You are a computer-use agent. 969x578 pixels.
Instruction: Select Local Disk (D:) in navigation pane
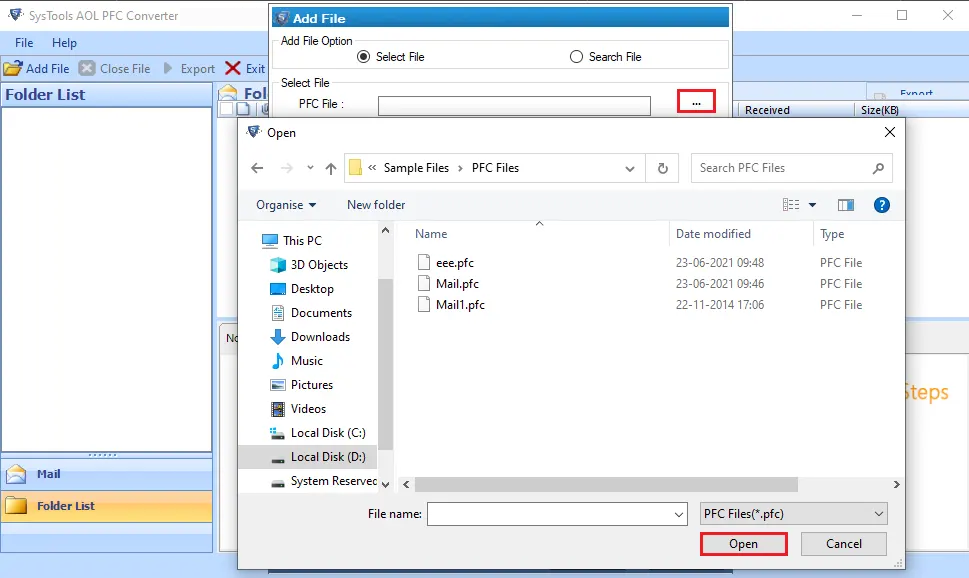307,457
